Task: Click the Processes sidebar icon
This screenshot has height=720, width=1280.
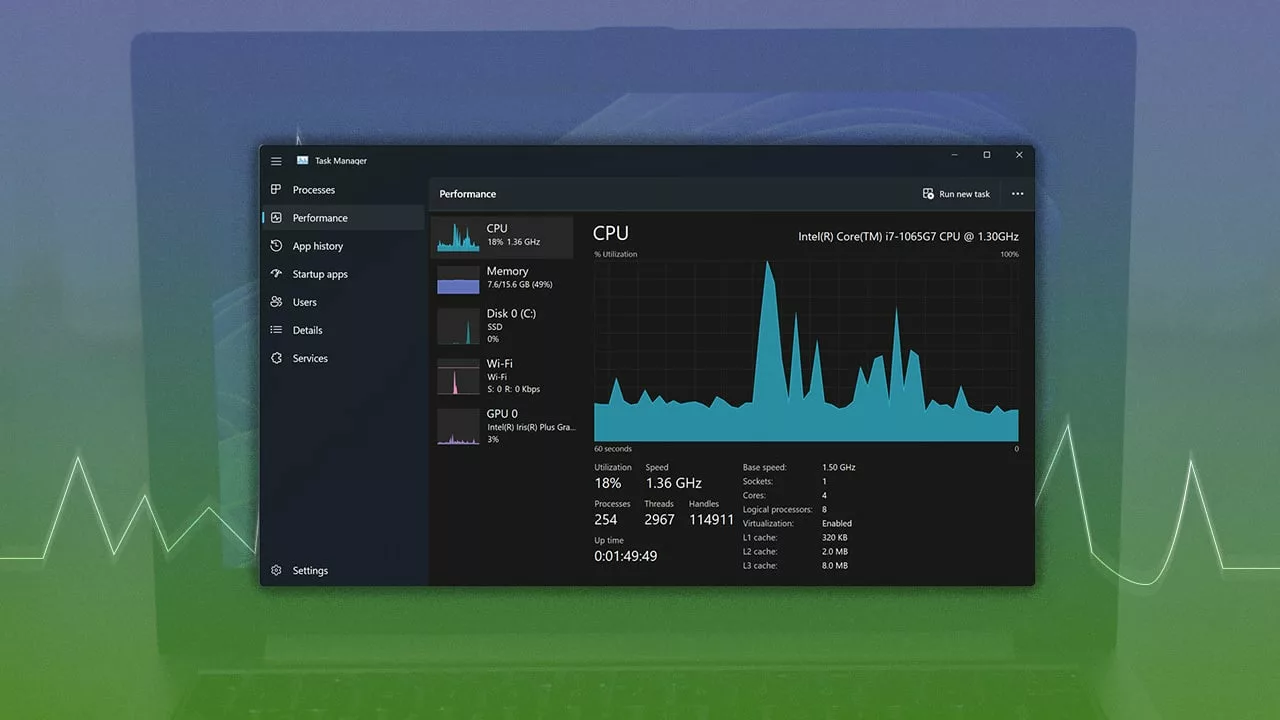Action: (x=276, y=190)
